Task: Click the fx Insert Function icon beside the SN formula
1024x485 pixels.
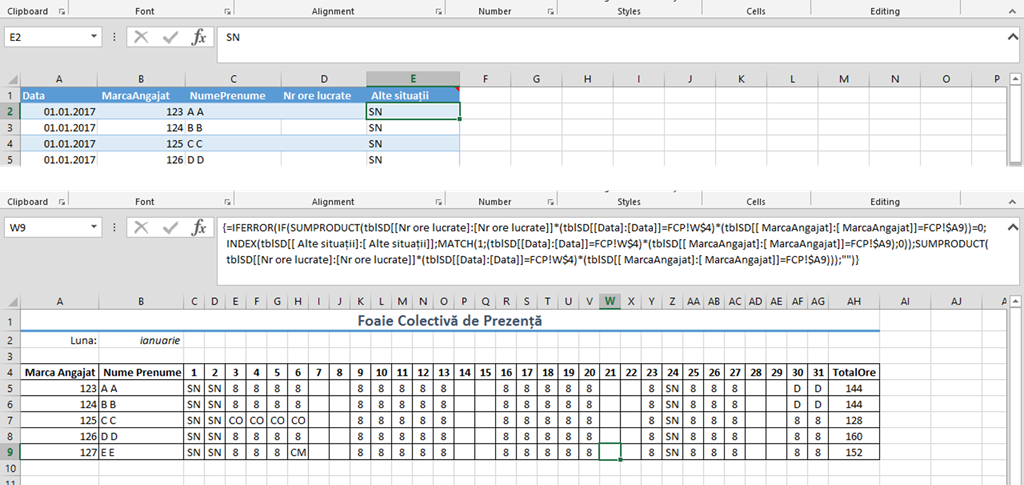Action: (x=199, y=37)
